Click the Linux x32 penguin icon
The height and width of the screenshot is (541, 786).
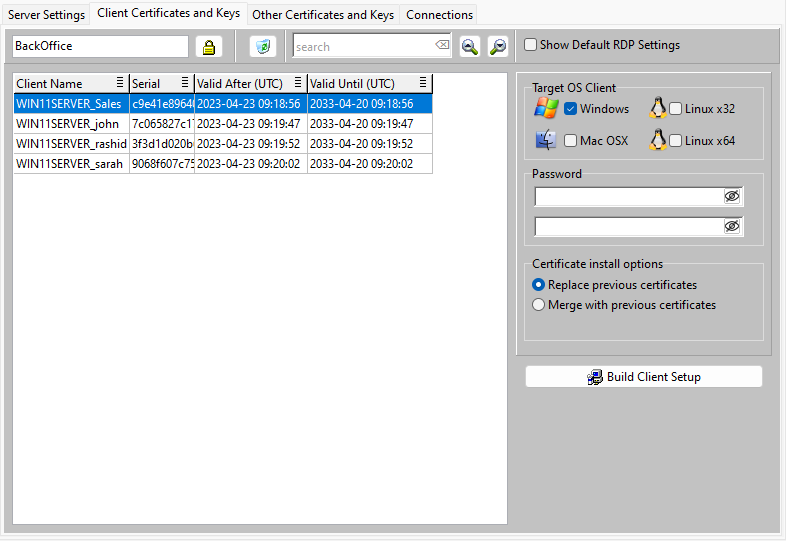point(658,109)
